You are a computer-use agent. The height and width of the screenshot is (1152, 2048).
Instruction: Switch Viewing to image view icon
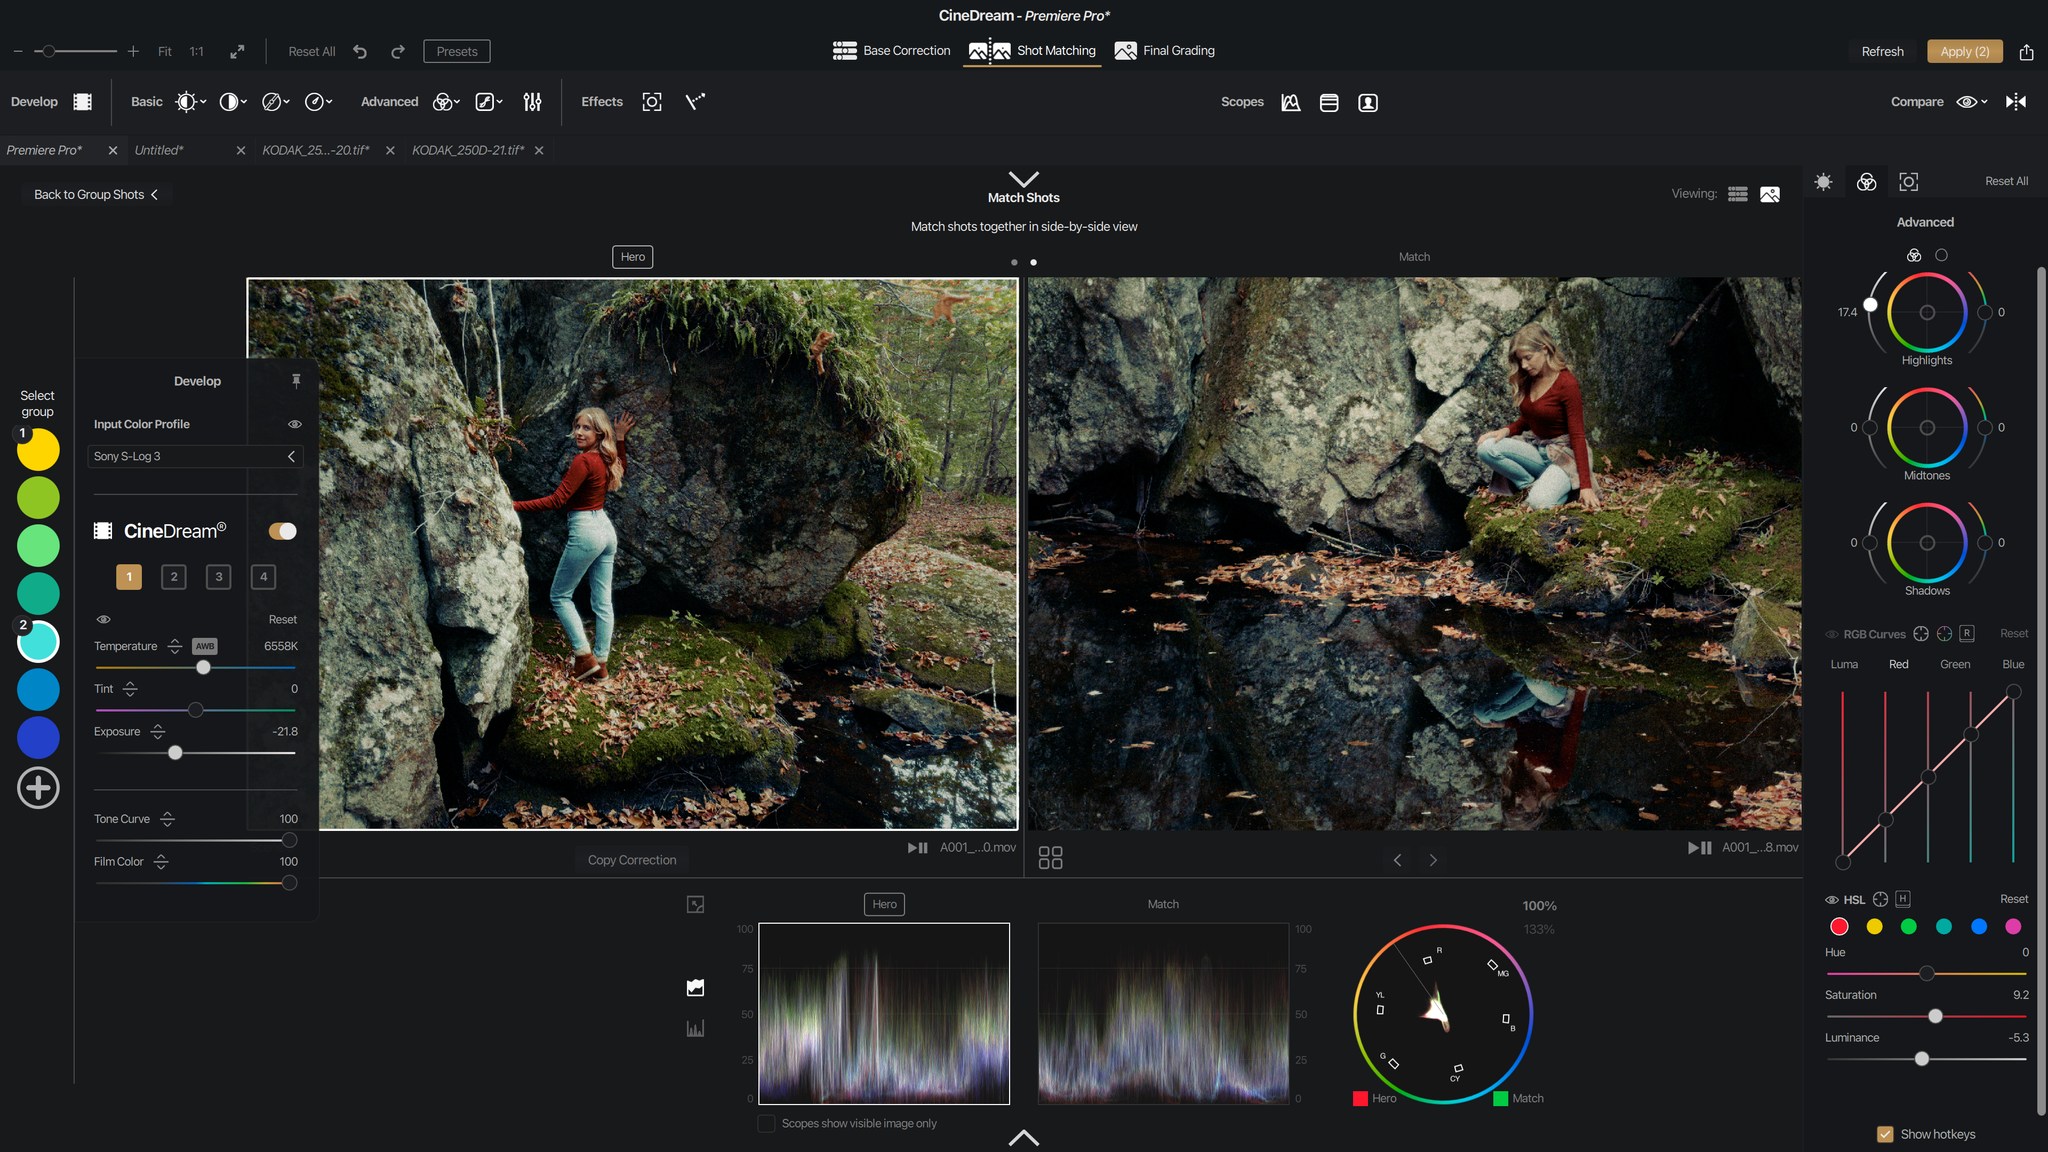coord(1770,194)
